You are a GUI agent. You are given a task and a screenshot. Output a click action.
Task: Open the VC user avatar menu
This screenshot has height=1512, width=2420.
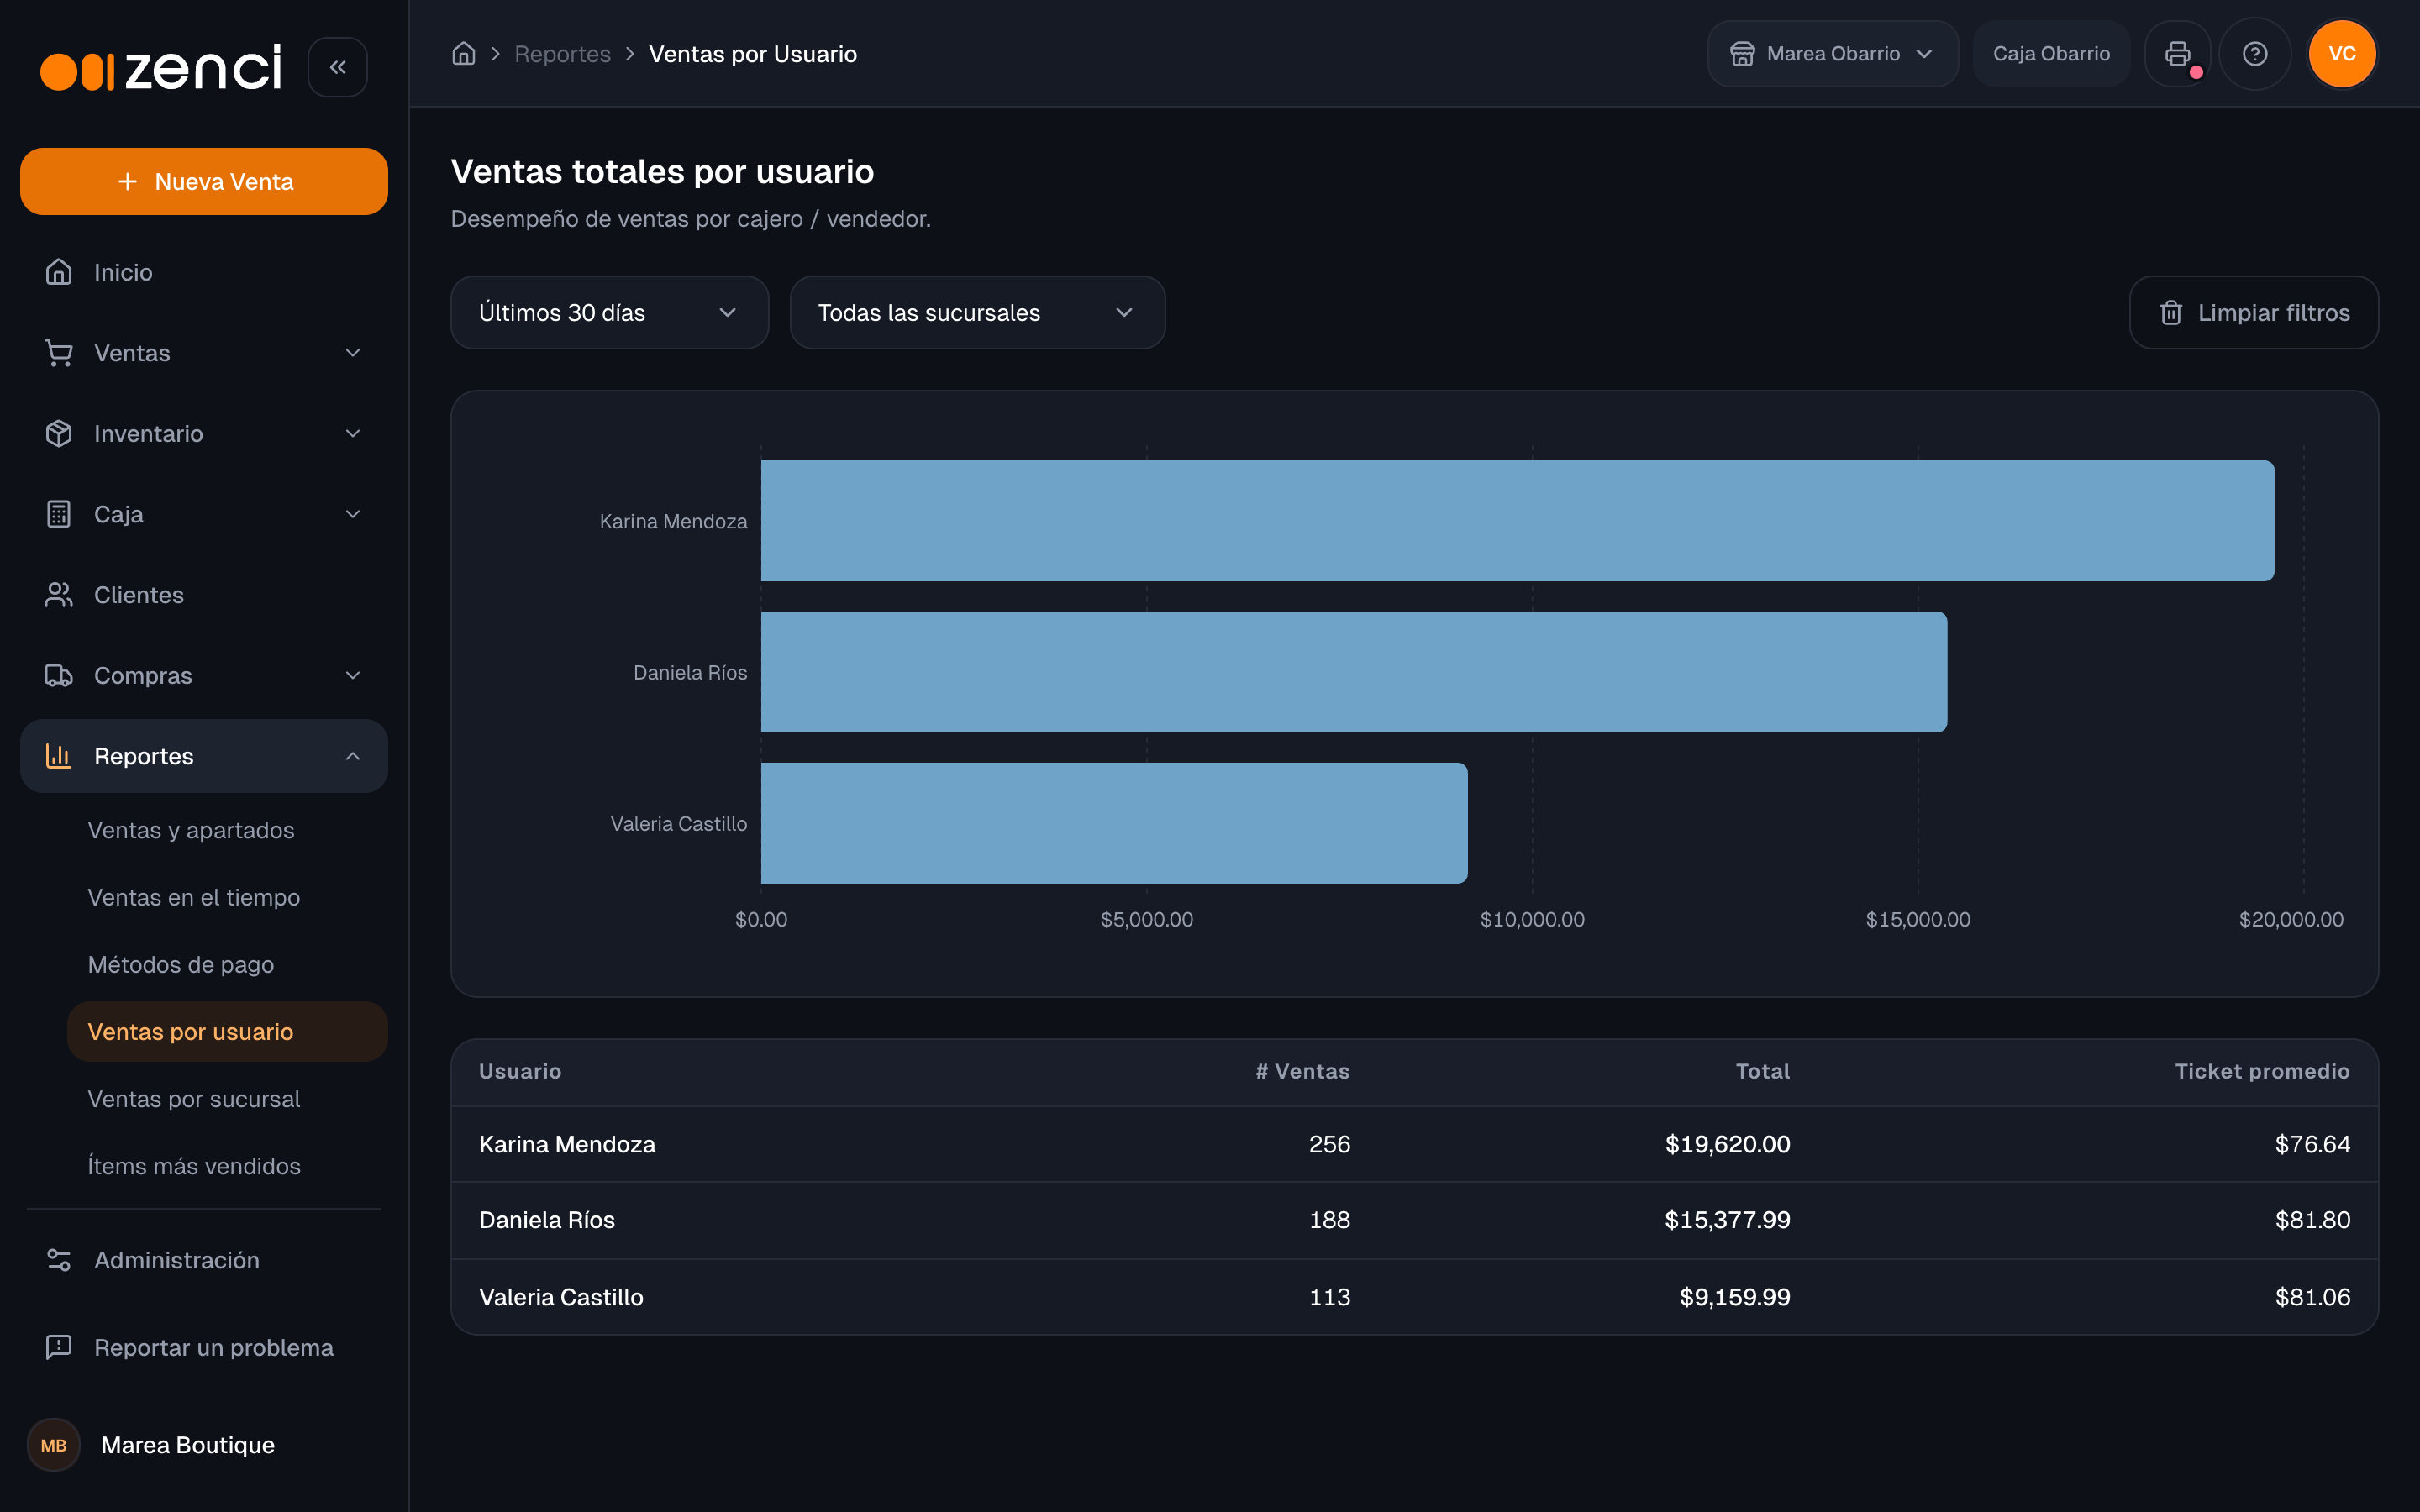(2342, 54)
